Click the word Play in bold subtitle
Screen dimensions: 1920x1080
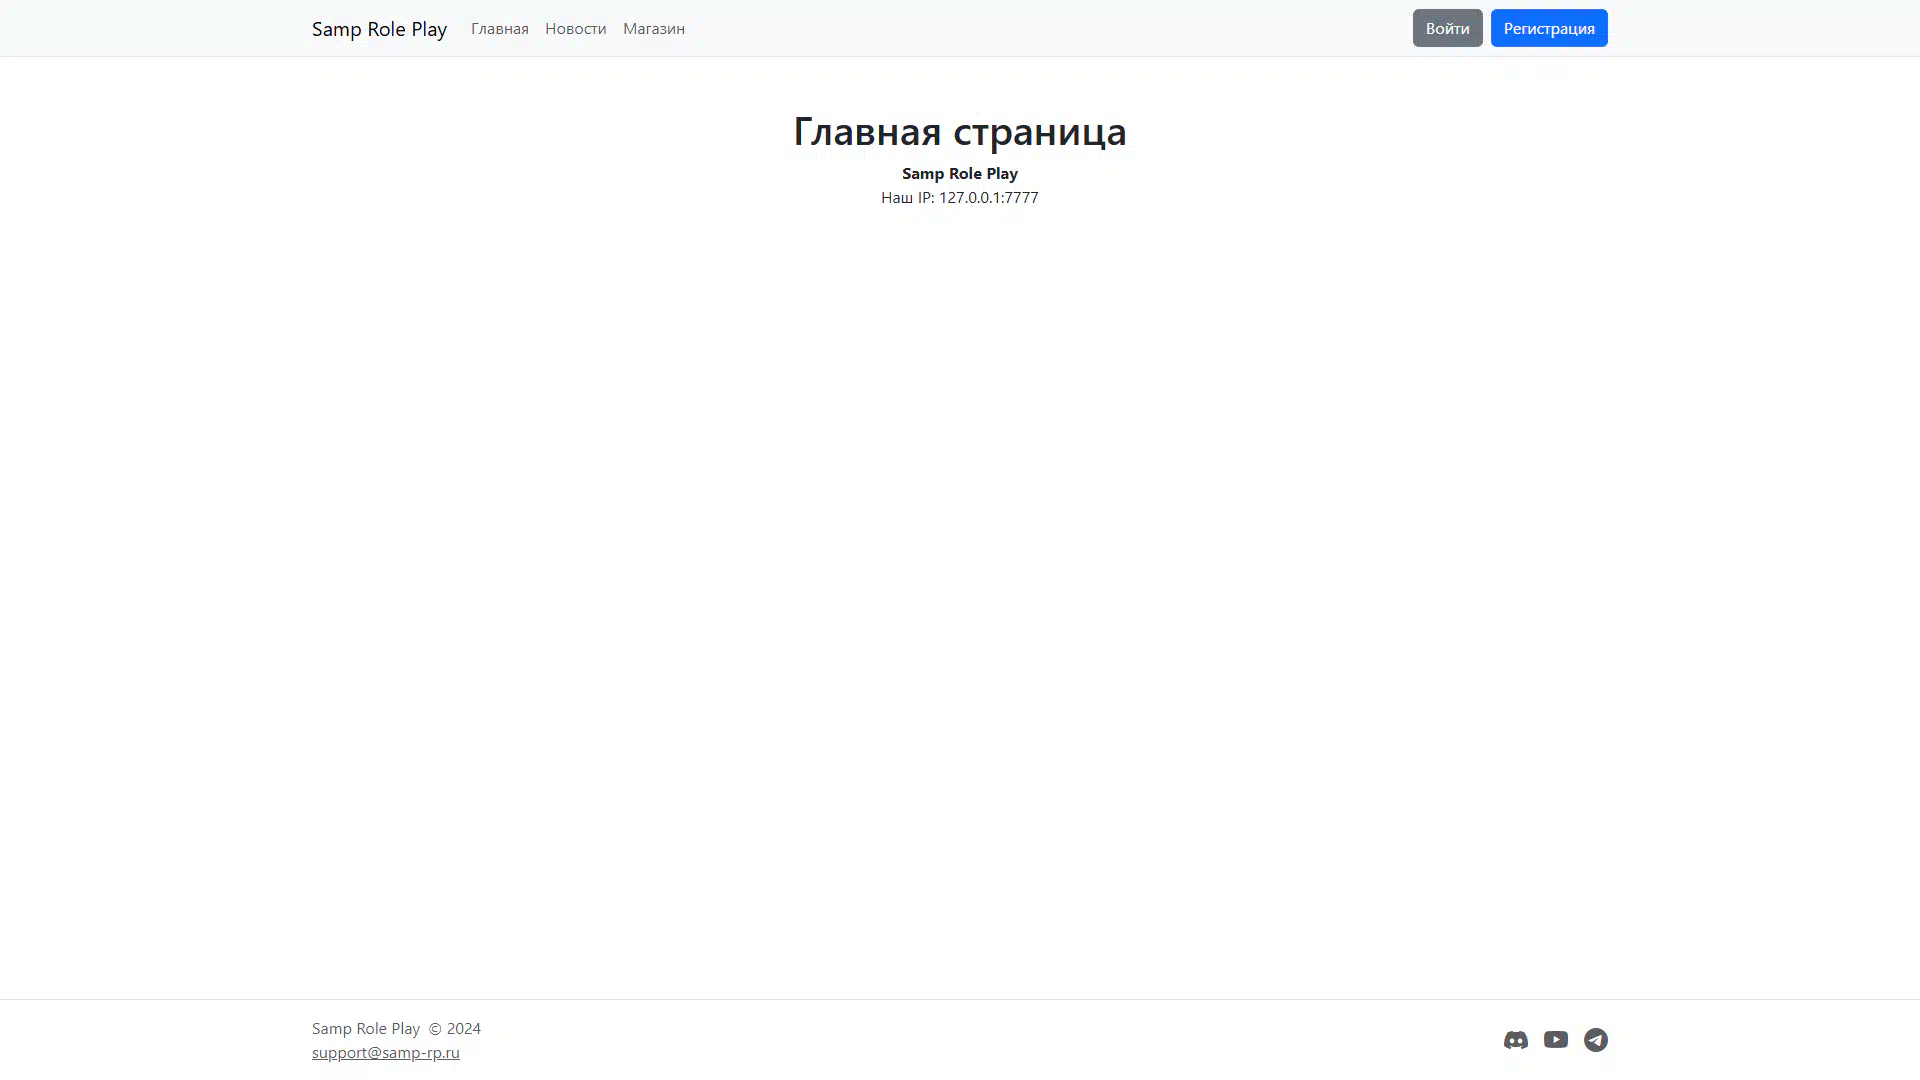point(1002,173)
